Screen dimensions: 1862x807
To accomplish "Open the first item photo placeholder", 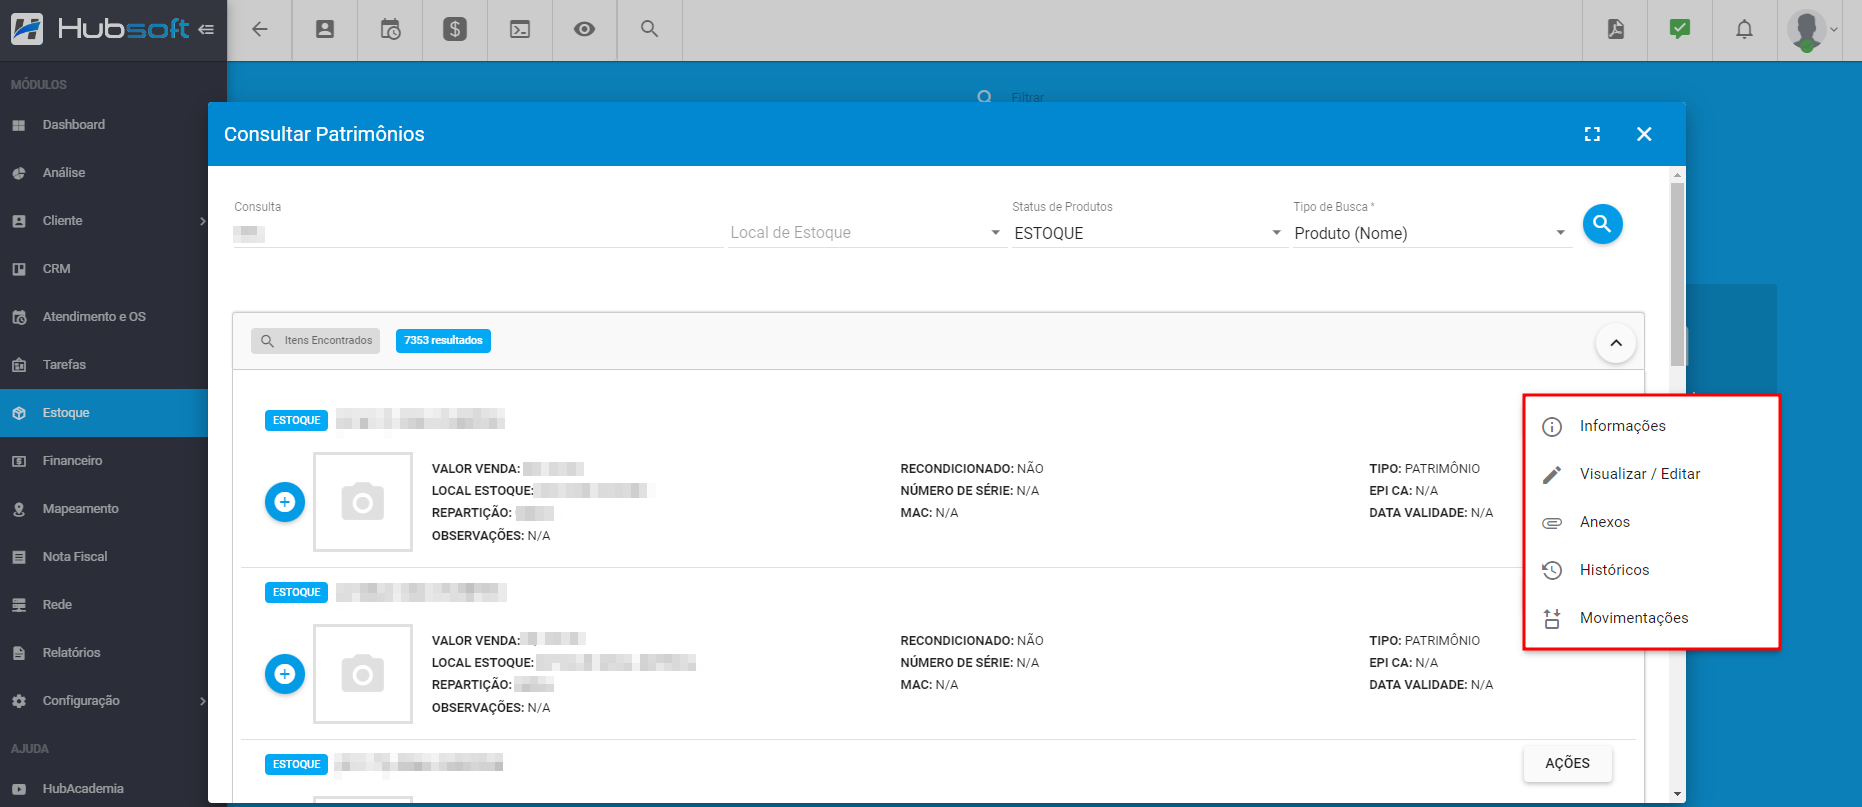I will point(363,502).
